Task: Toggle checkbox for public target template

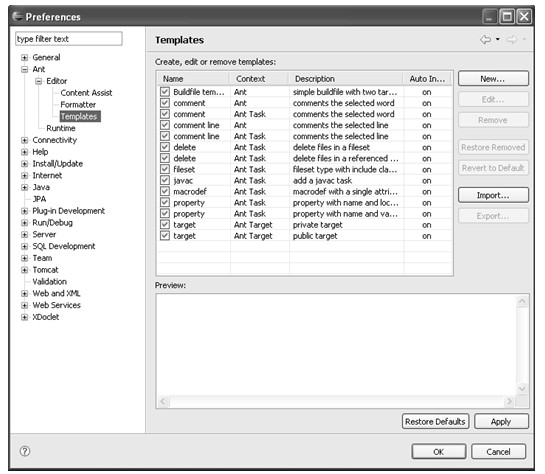Action: 165,236
